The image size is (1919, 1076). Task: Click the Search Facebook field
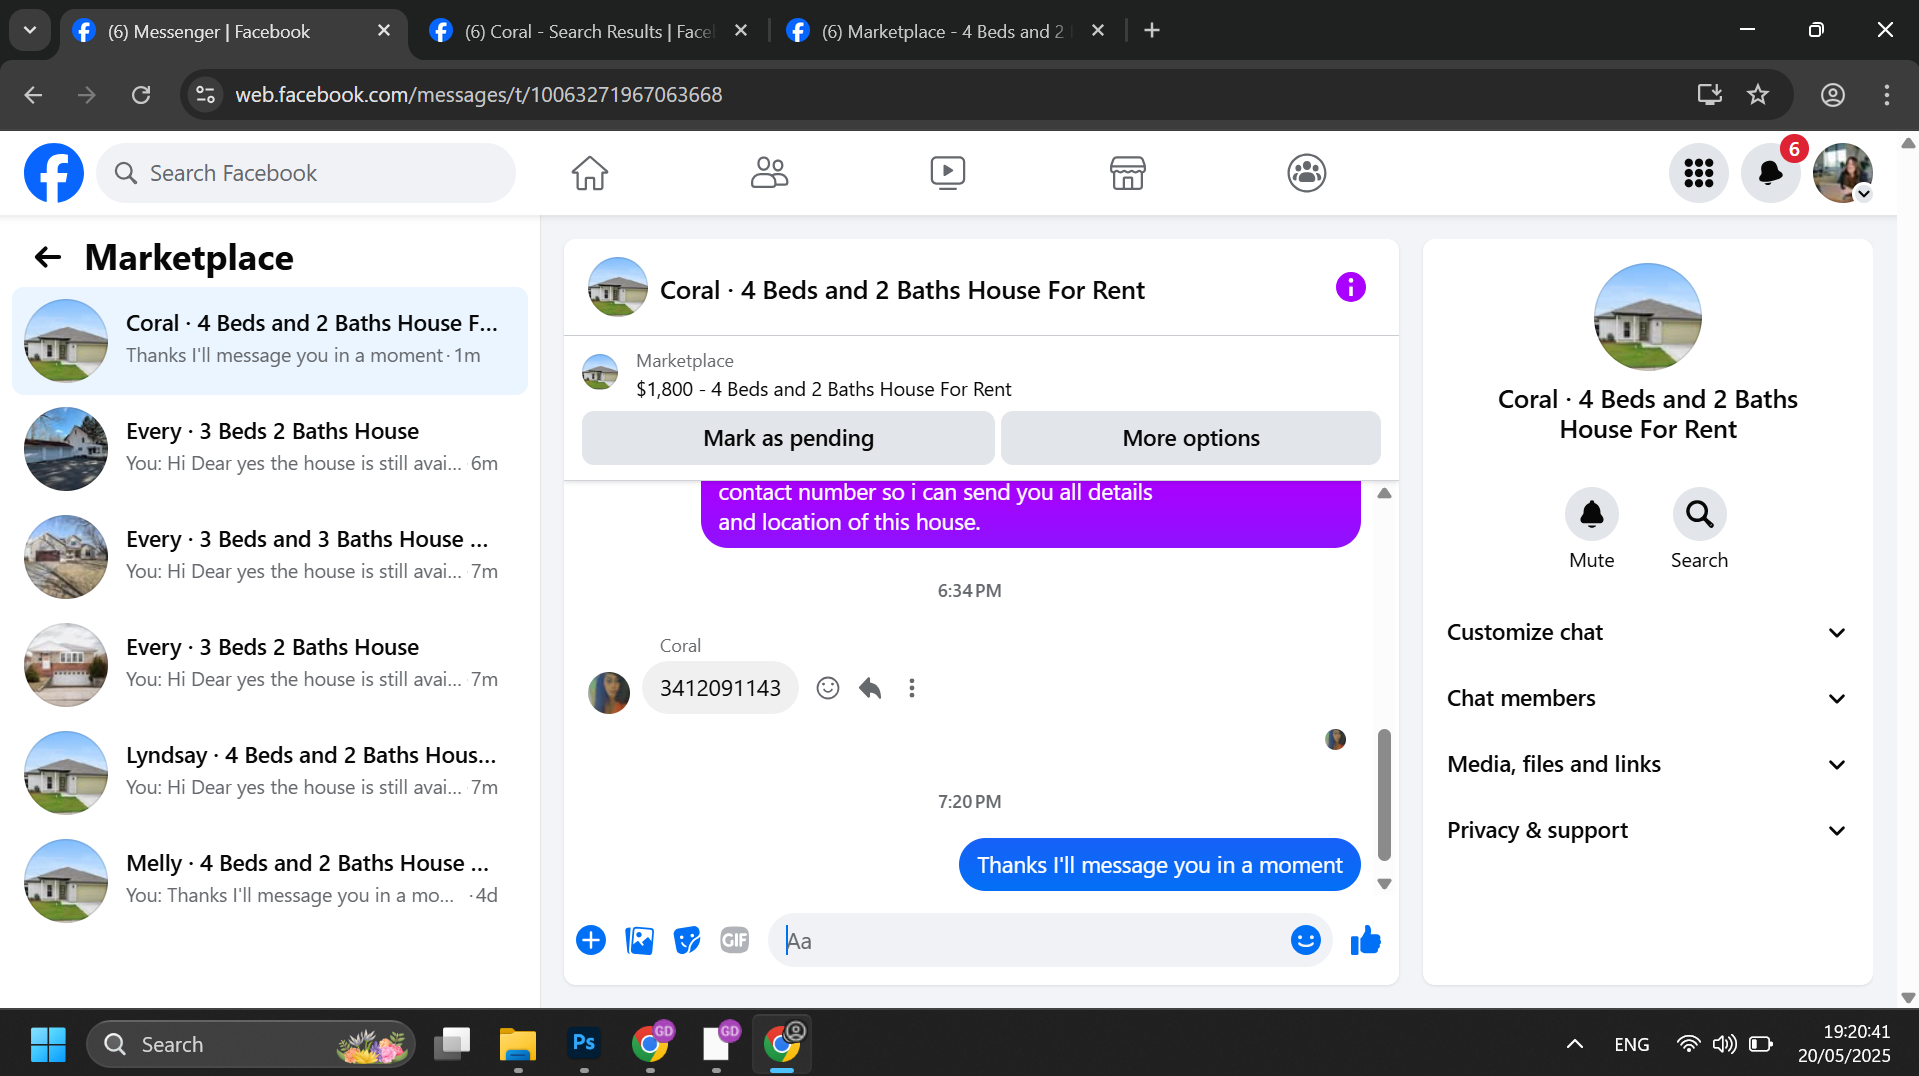(306, 173)
